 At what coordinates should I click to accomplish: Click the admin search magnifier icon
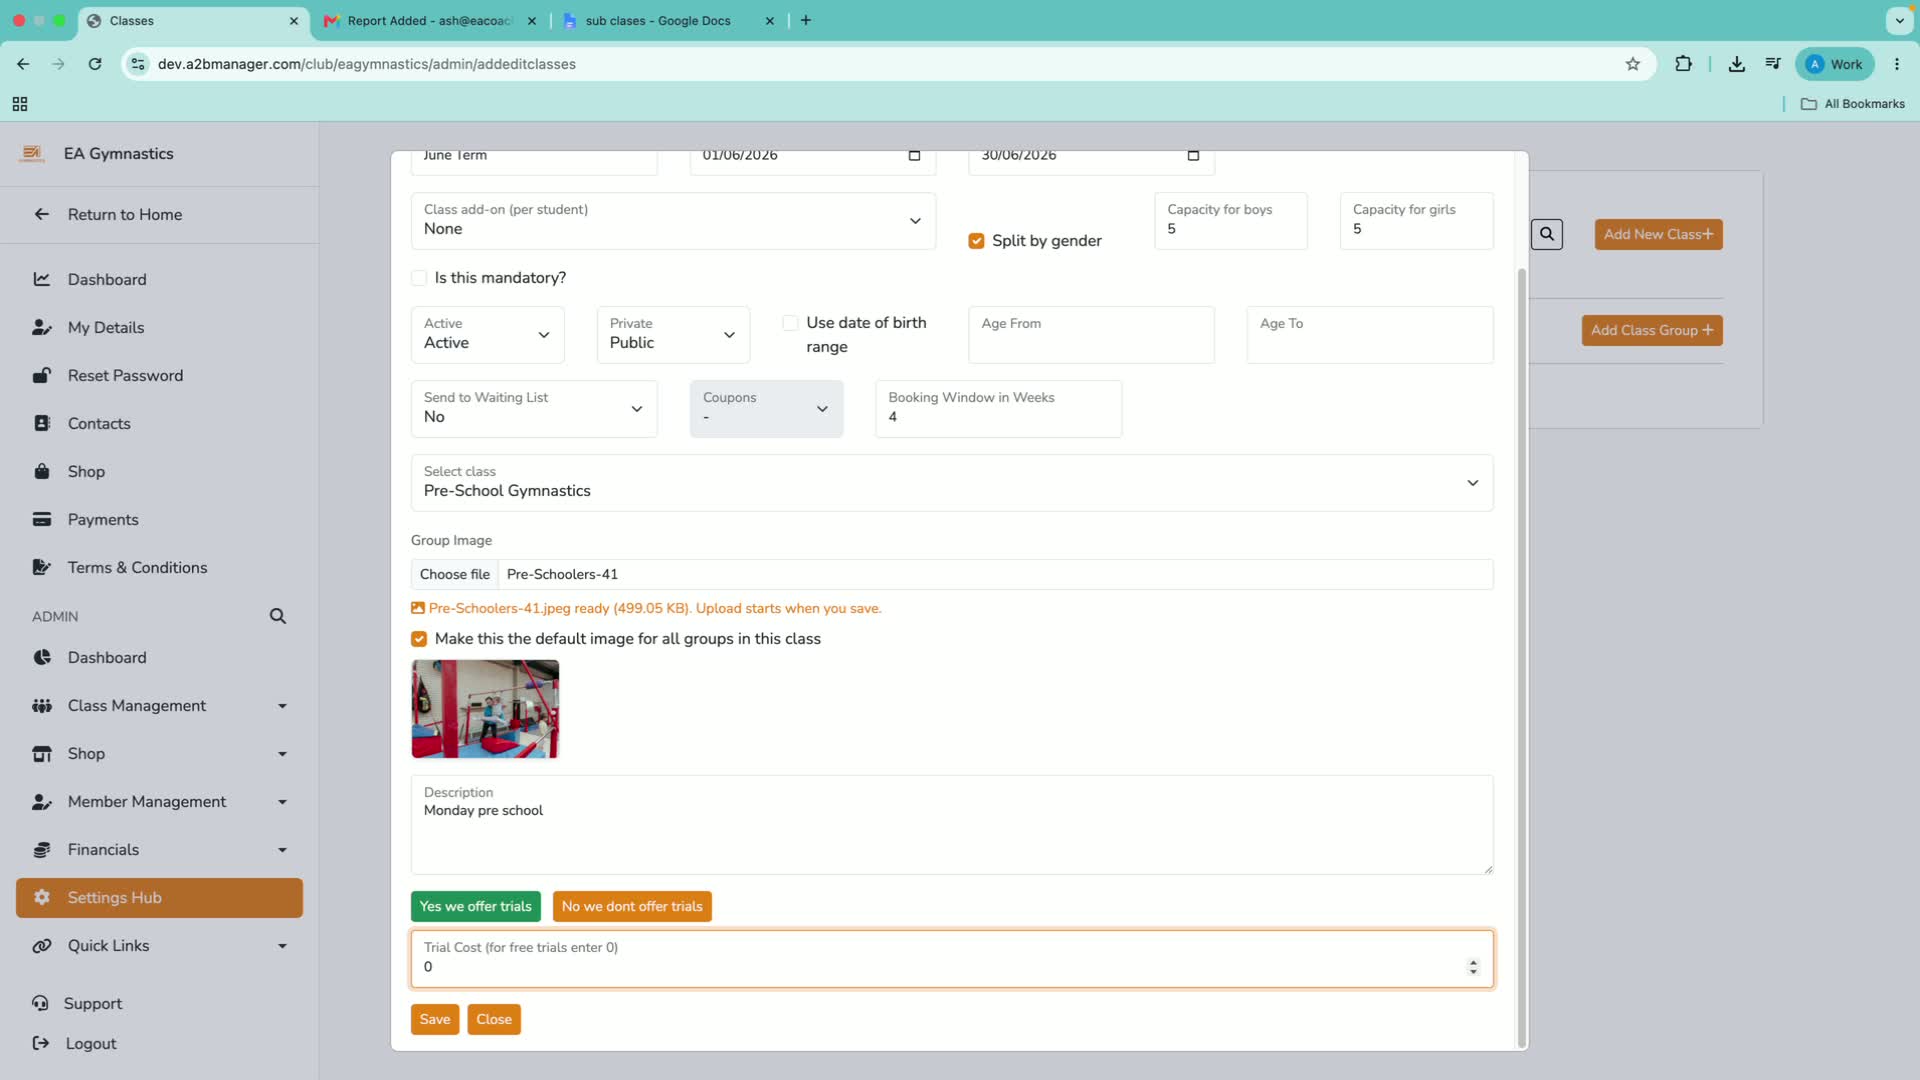coord(278,616)
